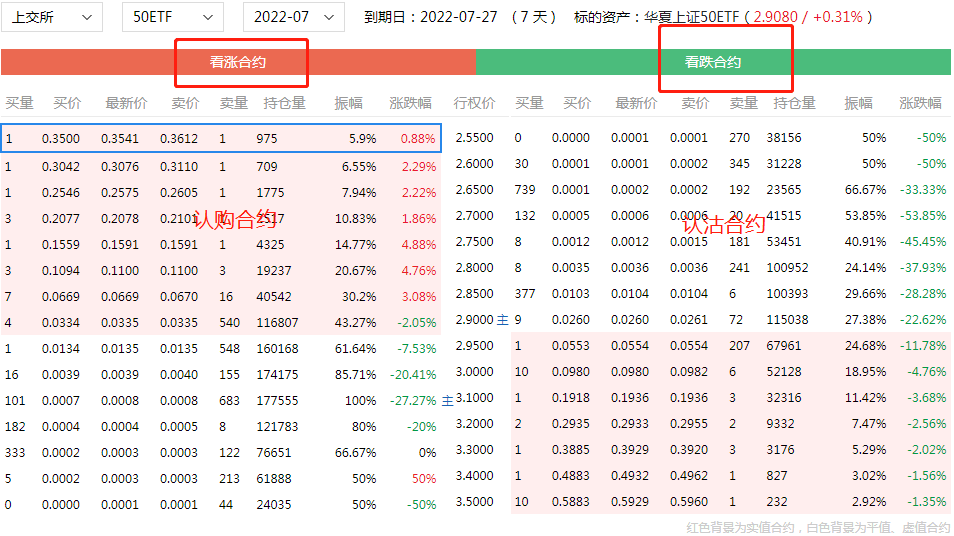Open the 2022-07 expiry month dropdown
Screen dimensions: 954x536
pos(293,17)
